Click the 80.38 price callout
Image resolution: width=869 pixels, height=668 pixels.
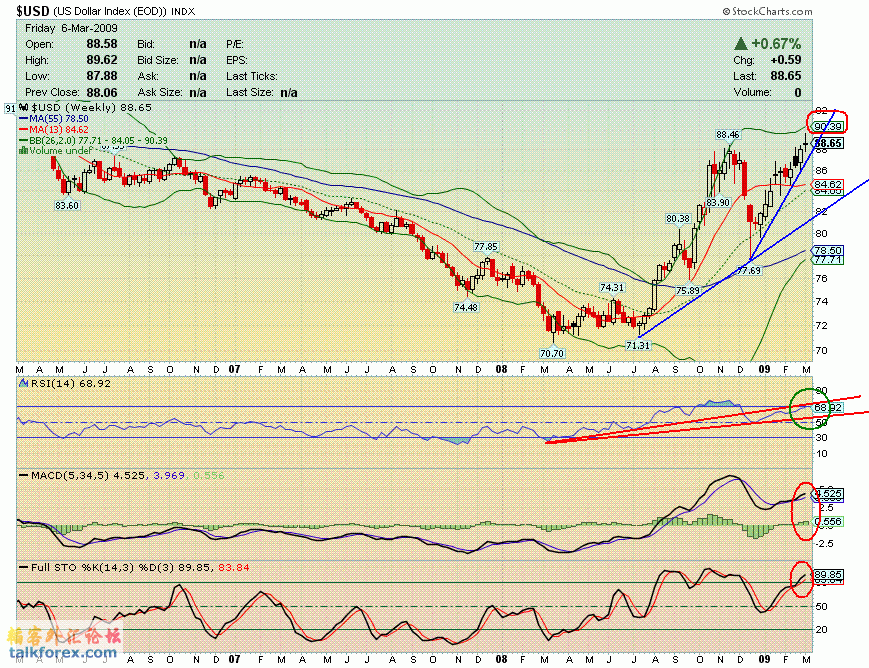pyautogui.click(x=678, y=218)
